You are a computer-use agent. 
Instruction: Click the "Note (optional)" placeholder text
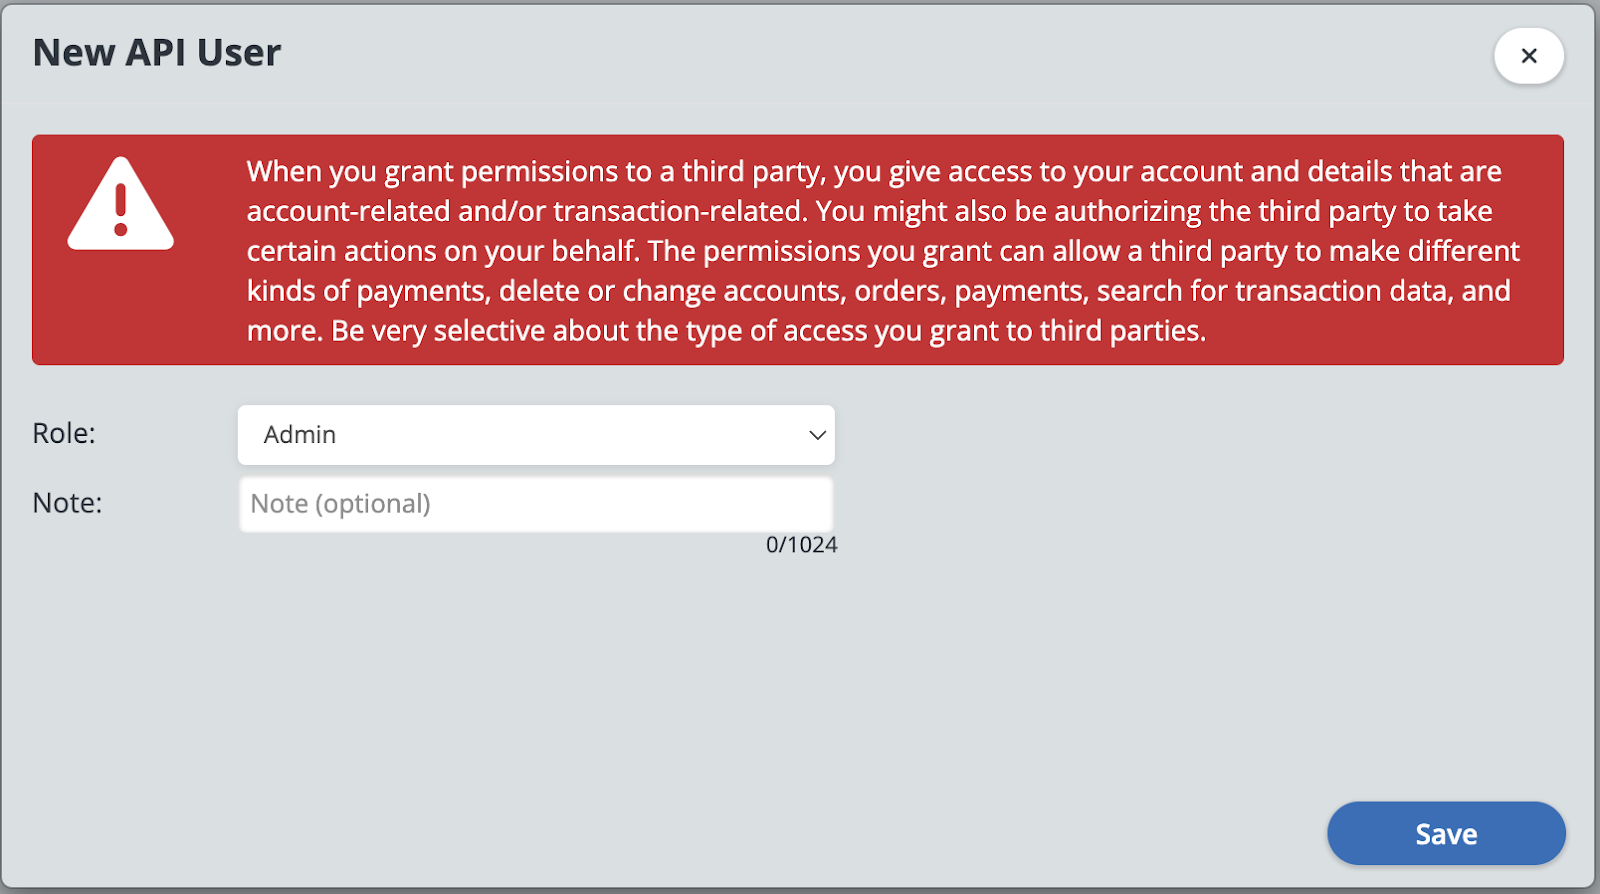(340, 504)
